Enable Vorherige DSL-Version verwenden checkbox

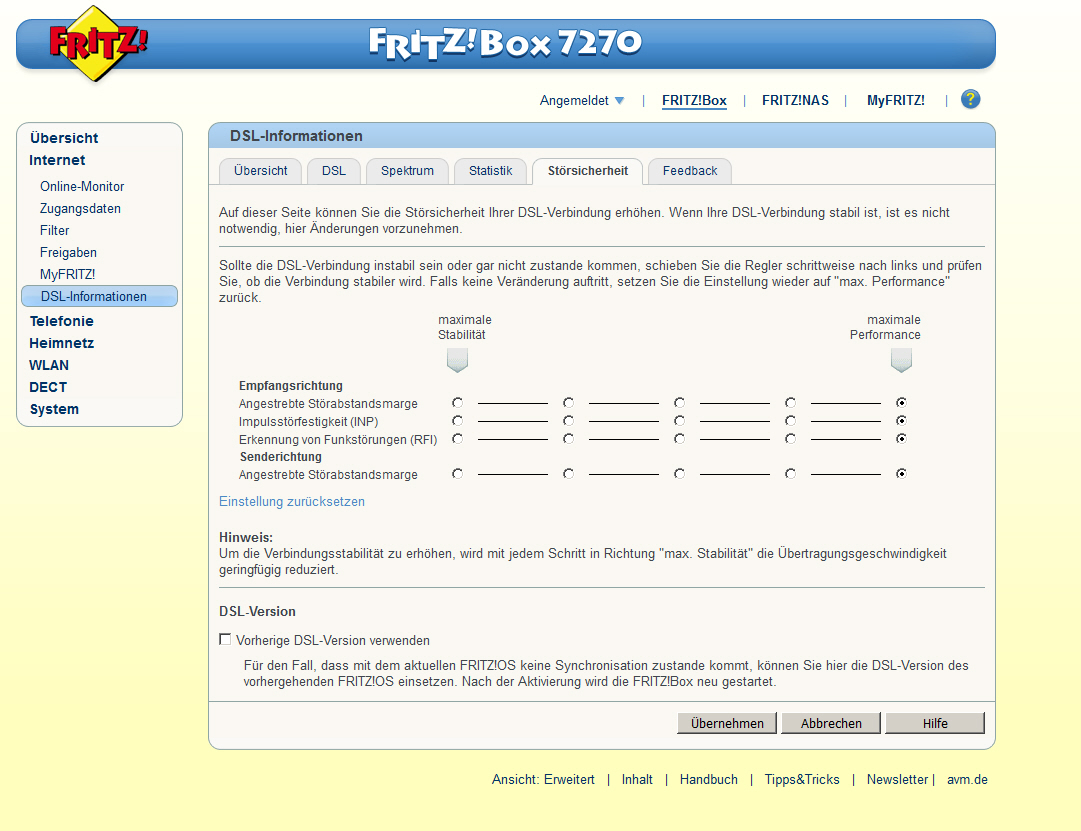click(225, 639)
